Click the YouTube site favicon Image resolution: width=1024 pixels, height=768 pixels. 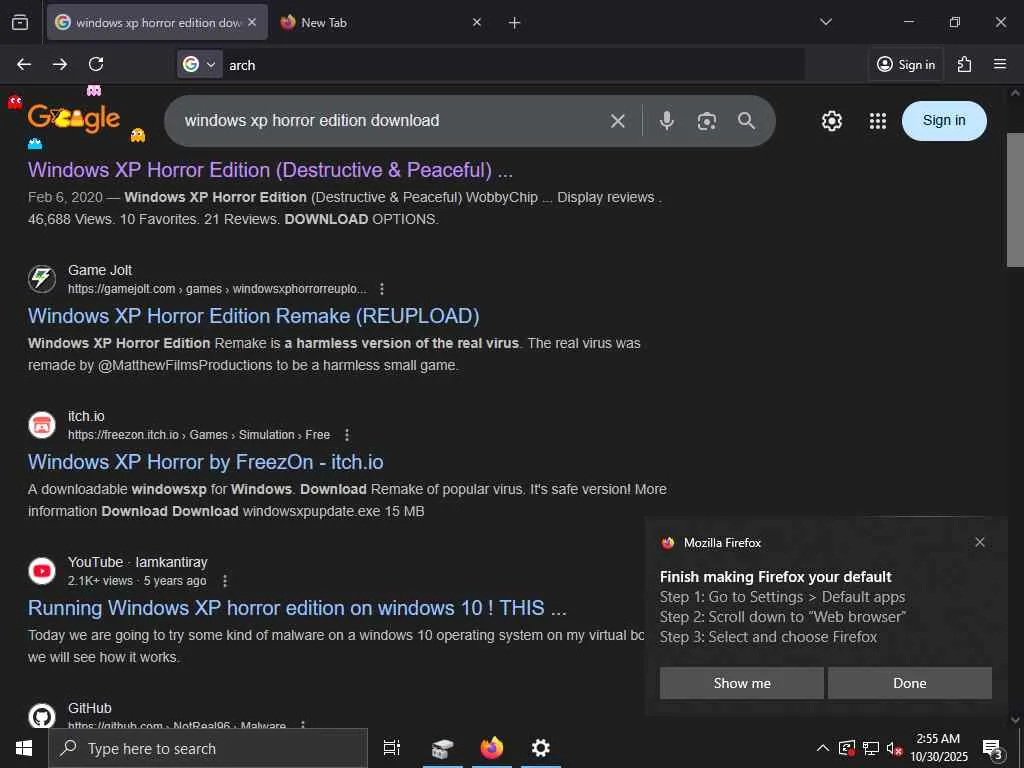point(42,571)
